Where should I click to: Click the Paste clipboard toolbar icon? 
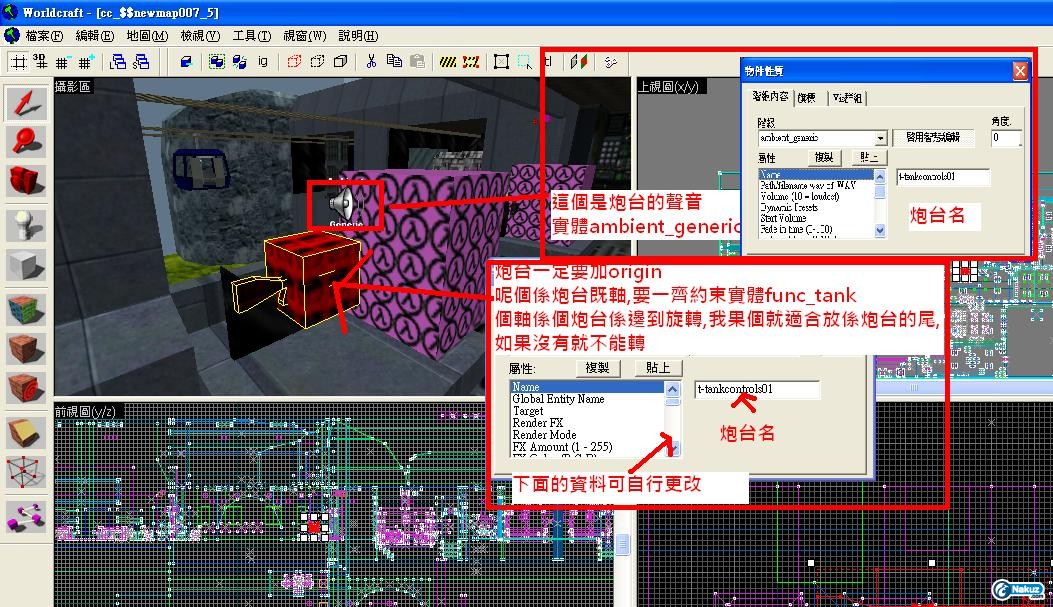pyautogui.click(x=417, y=62)
